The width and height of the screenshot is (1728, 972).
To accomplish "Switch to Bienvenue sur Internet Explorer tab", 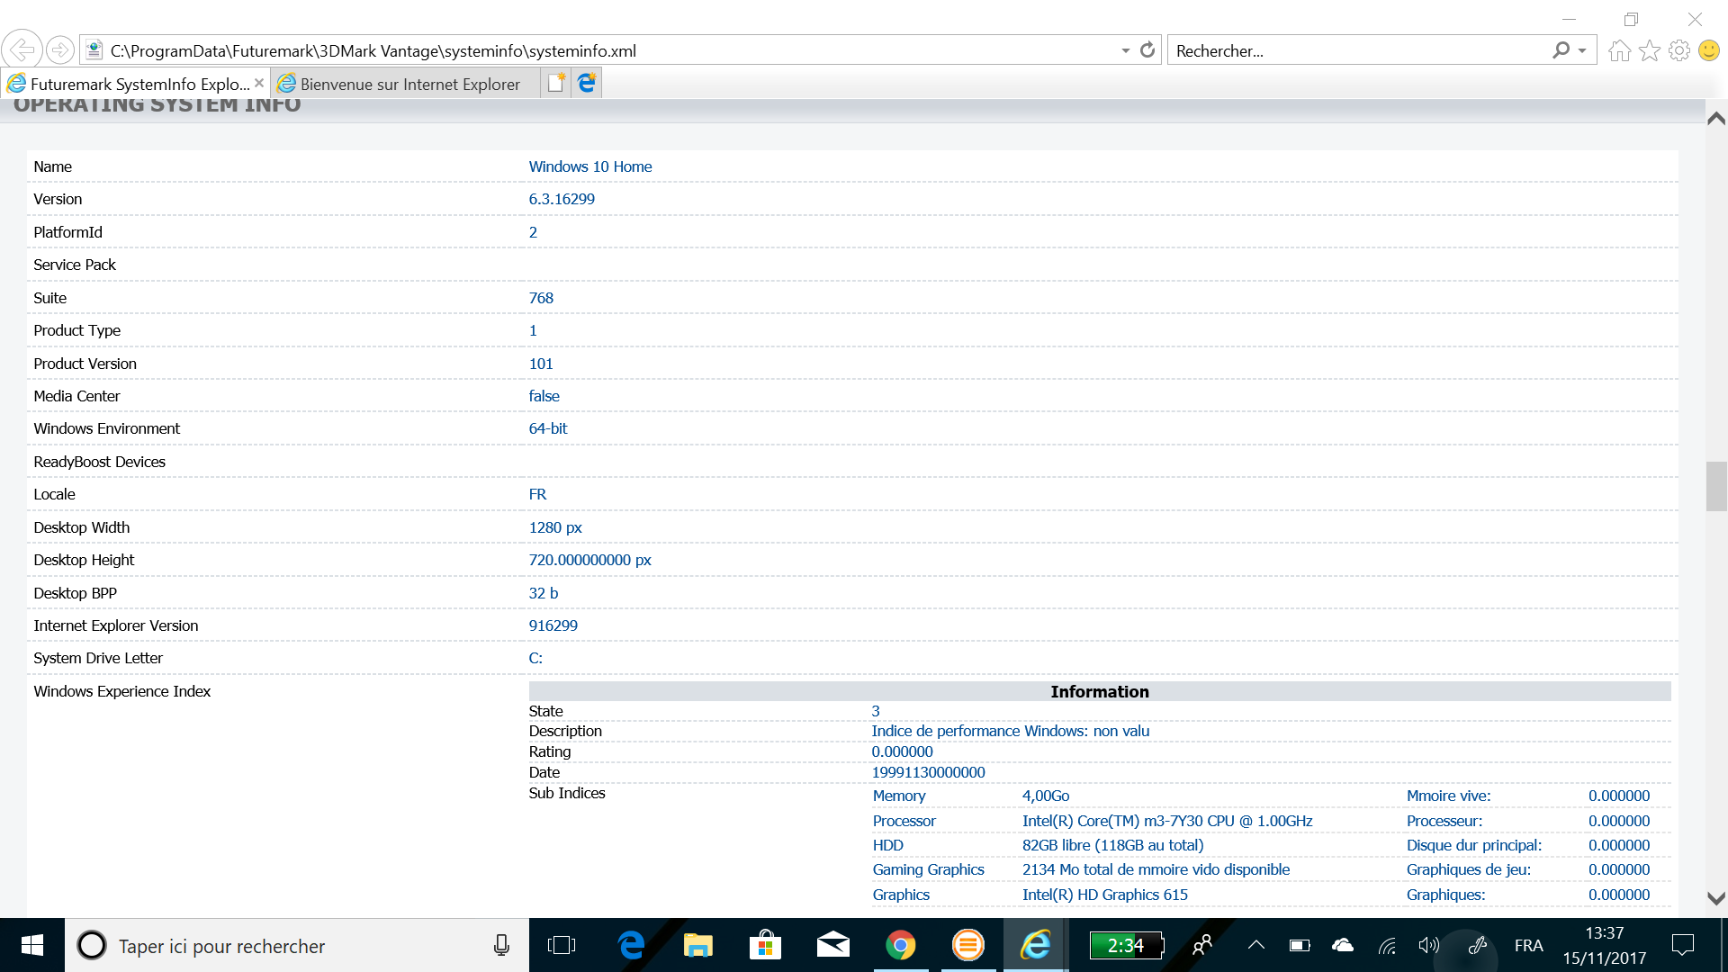I will 409,84.
